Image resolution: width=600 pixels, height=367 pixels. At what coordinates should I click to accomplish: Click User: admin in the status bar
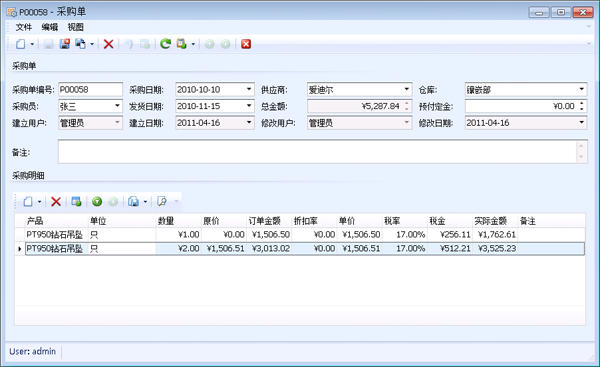[33, 351]
